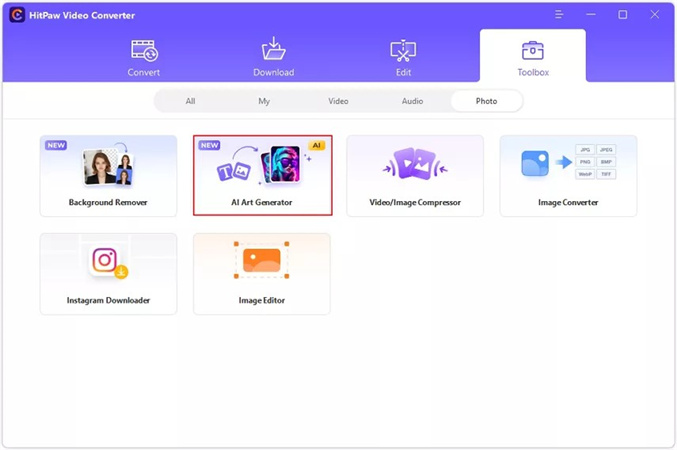
Task: Click the Convert film reel icon
Action: pos(144,51)
